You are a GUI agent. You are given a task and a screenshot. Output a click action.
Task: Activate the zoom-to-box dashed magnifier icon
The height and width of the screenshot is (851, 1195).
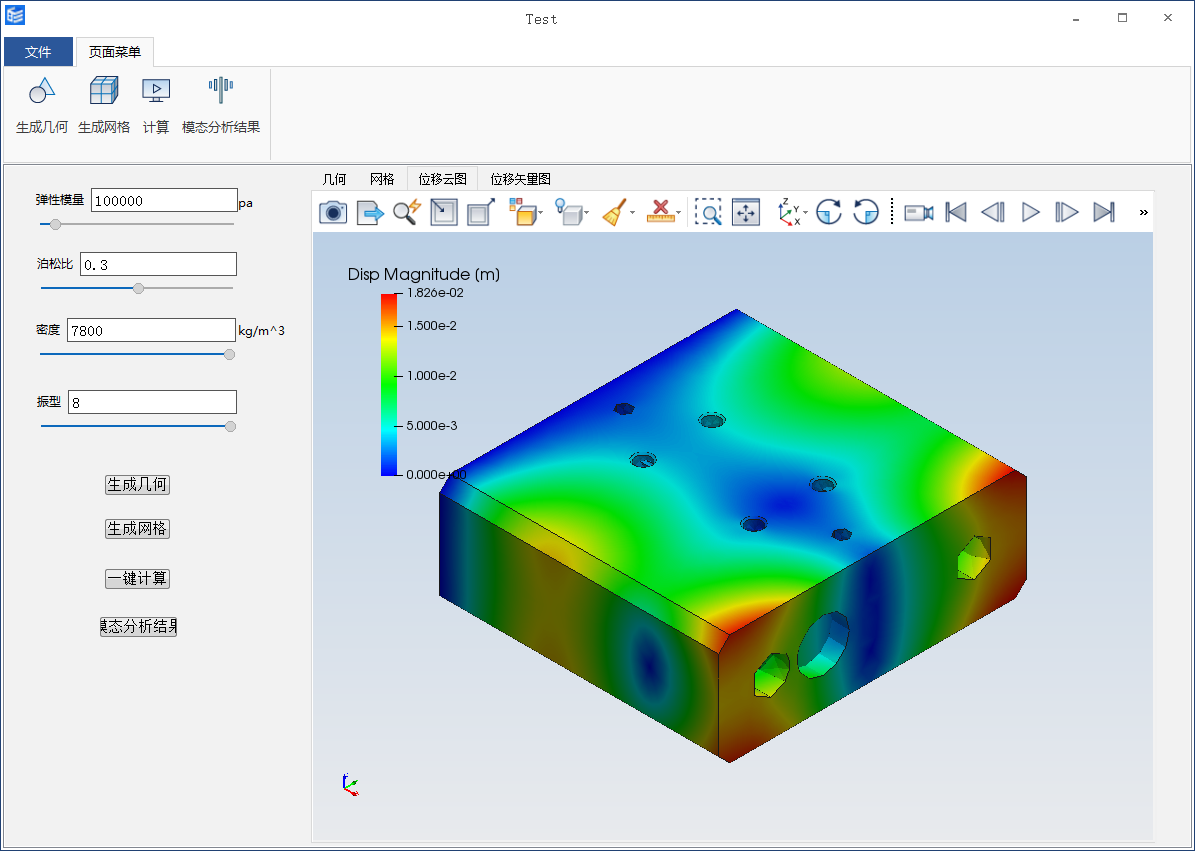pyautogui.click(x=709, y=212)
